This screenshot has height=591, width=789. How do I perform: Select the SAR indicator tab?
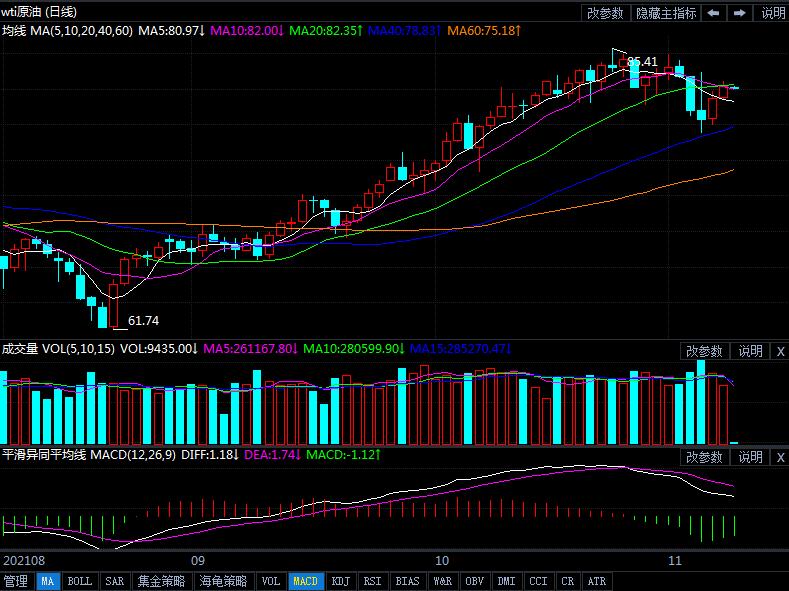114,581
